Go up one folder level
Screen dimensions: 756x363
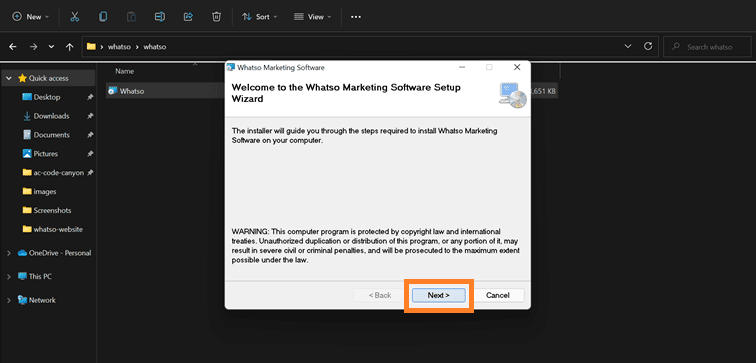pyautogui.click(x=69, y=47)
